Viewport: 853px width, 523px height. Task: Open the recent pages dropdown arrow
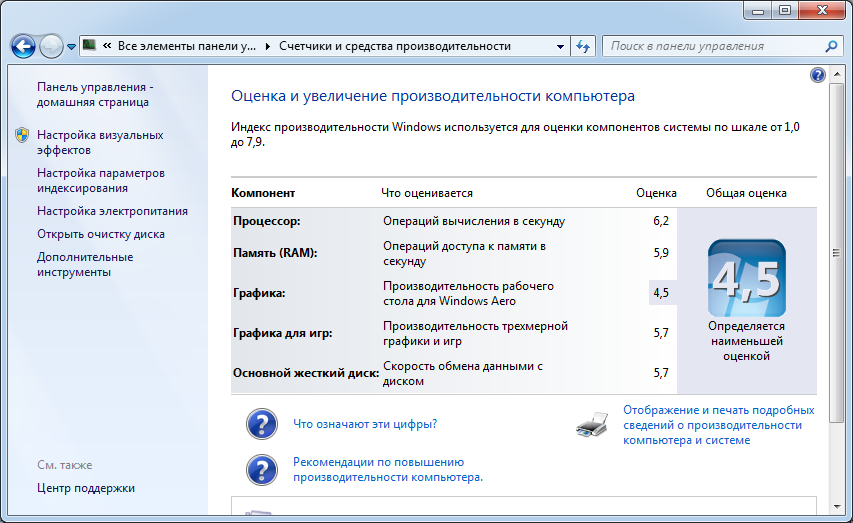tap(71, 47)
